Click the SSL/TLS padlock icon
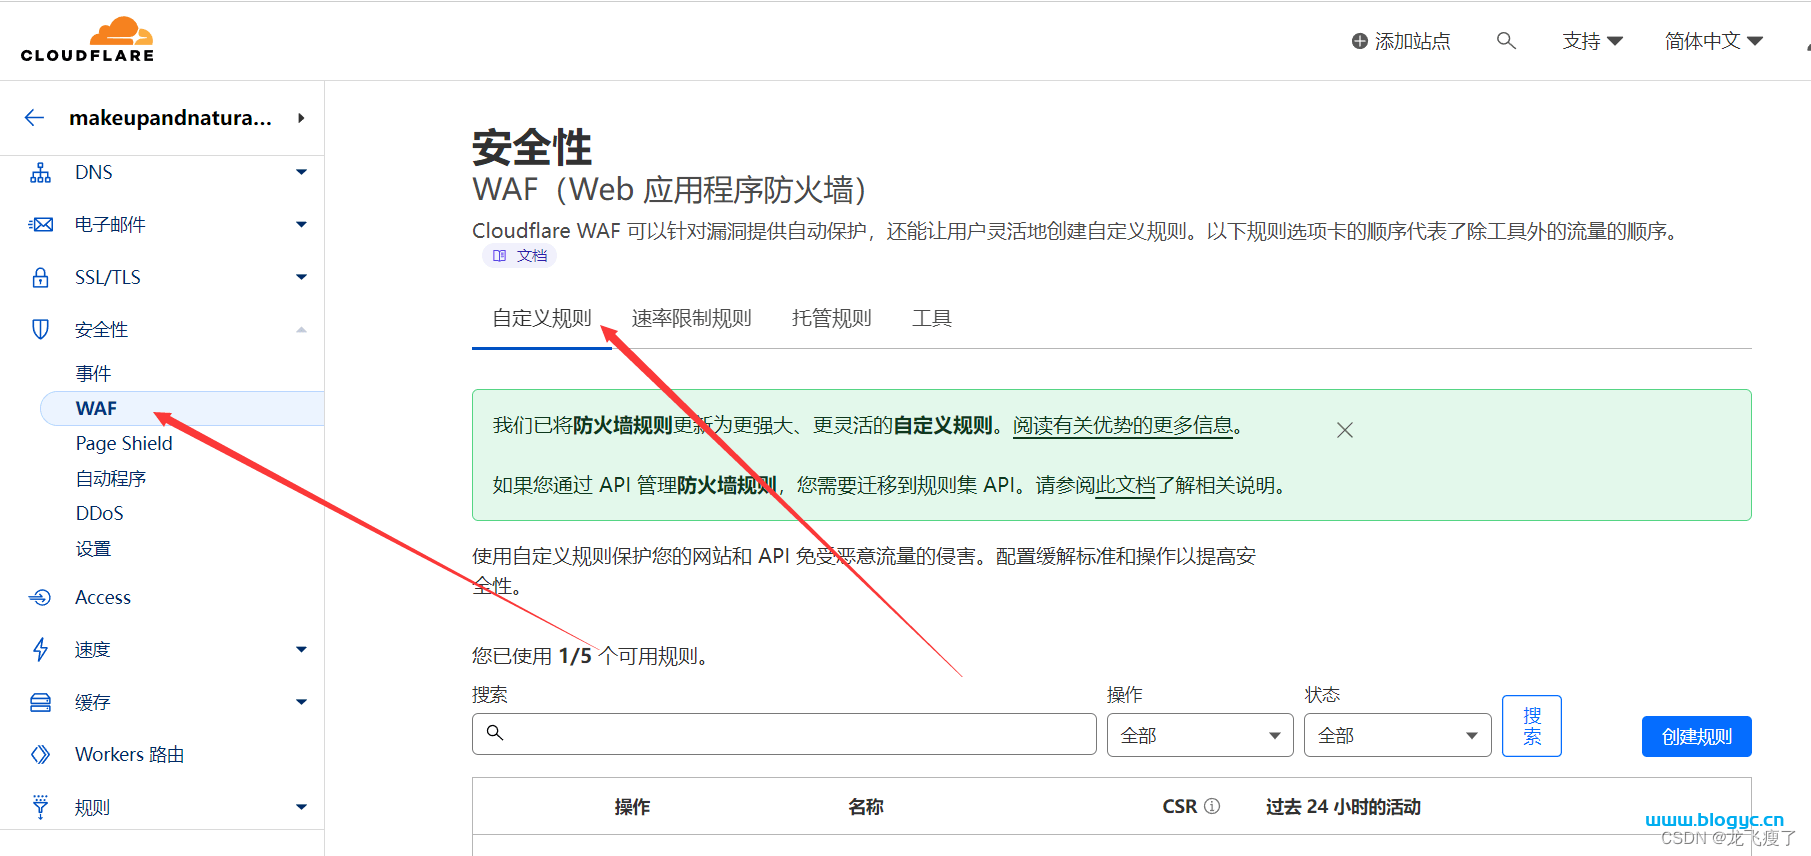 (40, 277)
